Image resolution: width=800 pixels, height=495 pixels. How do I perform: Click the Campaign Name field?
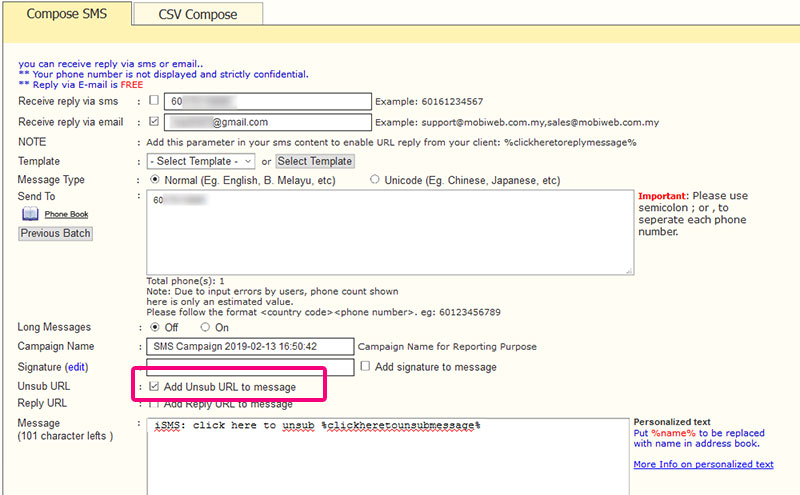250,346
